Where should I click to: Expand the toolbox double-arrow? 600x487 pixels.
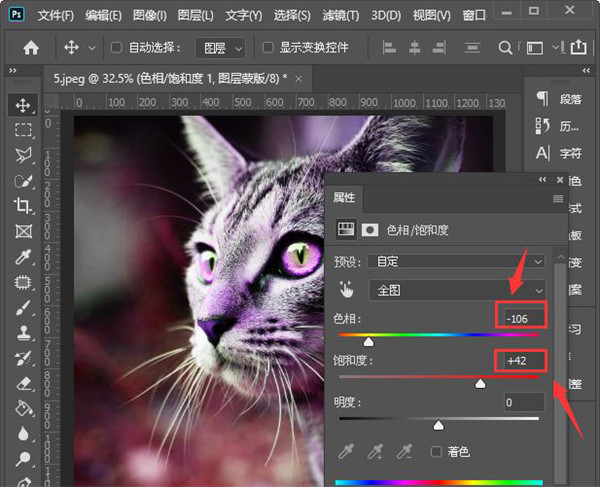(x=13, y=70)
